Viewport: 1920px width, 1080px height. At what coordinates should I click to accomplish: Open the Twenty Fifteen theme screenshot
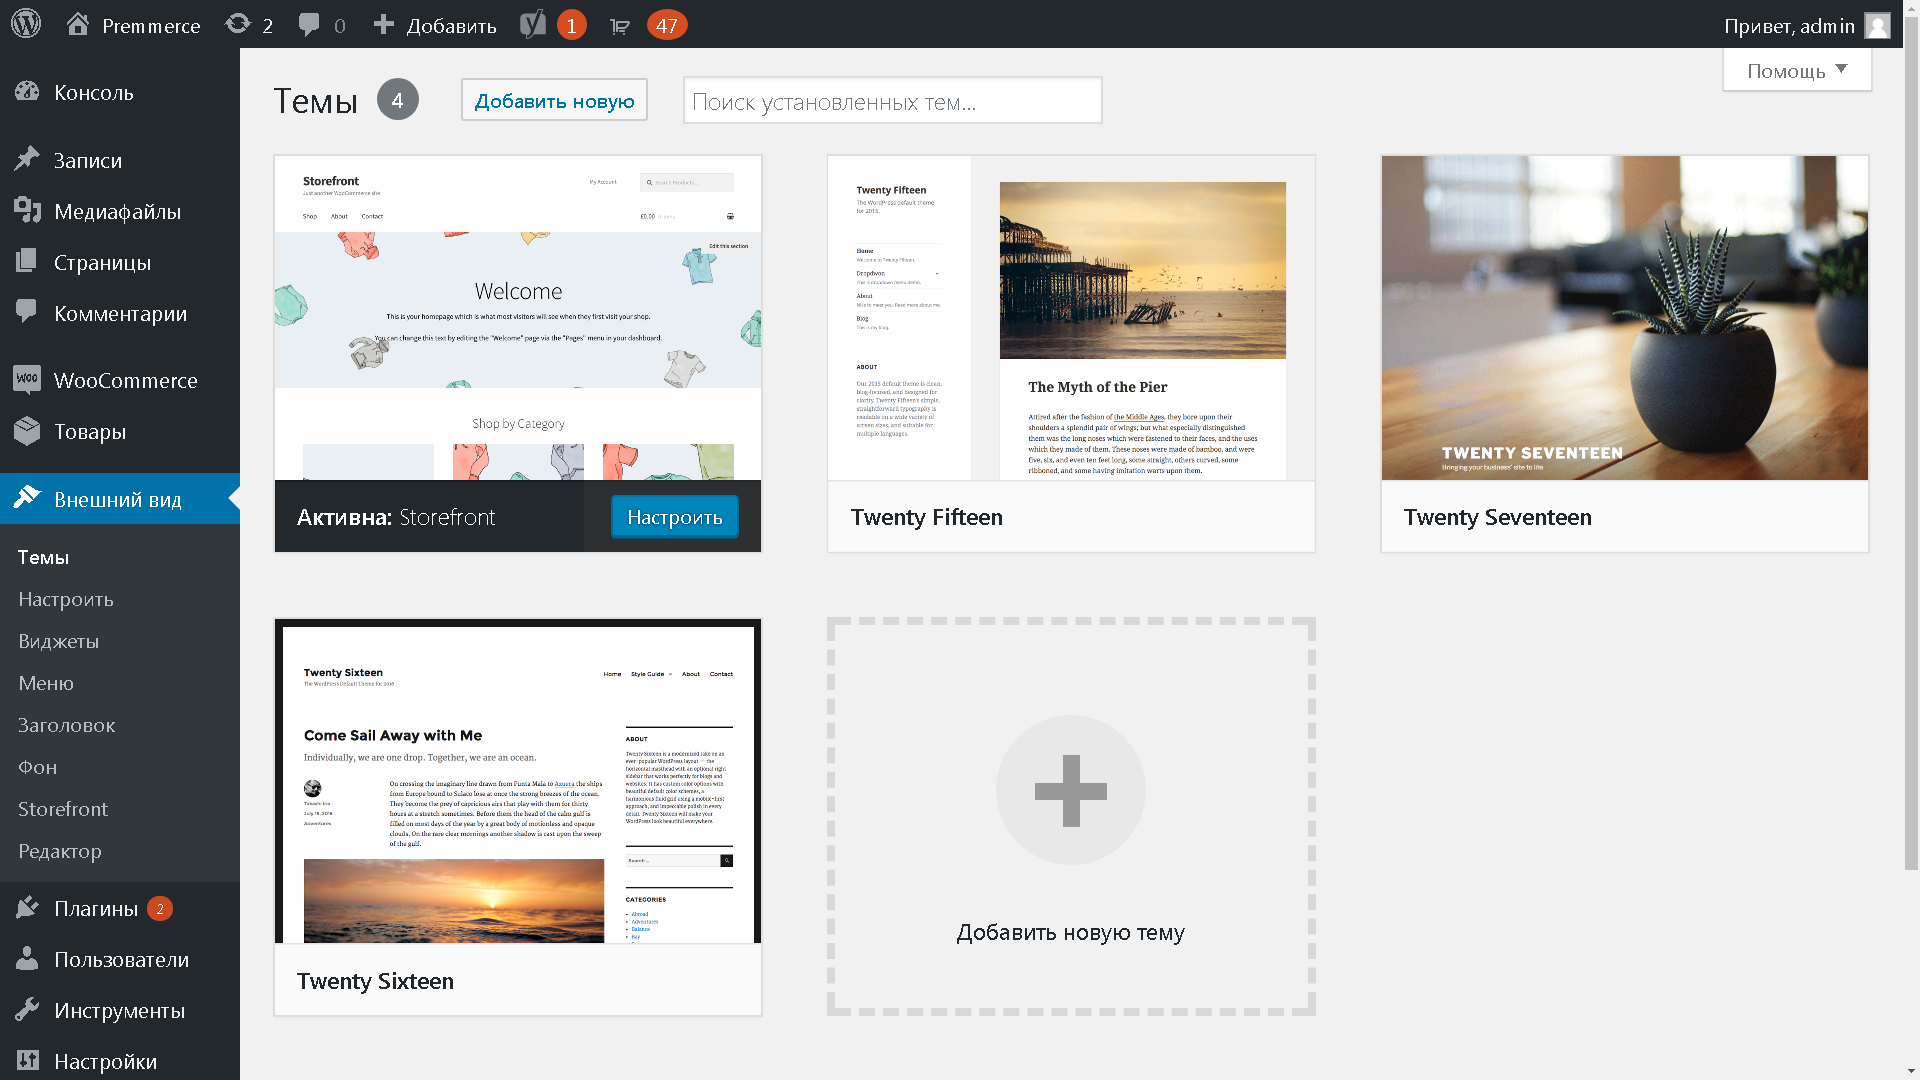[x=1071, y=318]
